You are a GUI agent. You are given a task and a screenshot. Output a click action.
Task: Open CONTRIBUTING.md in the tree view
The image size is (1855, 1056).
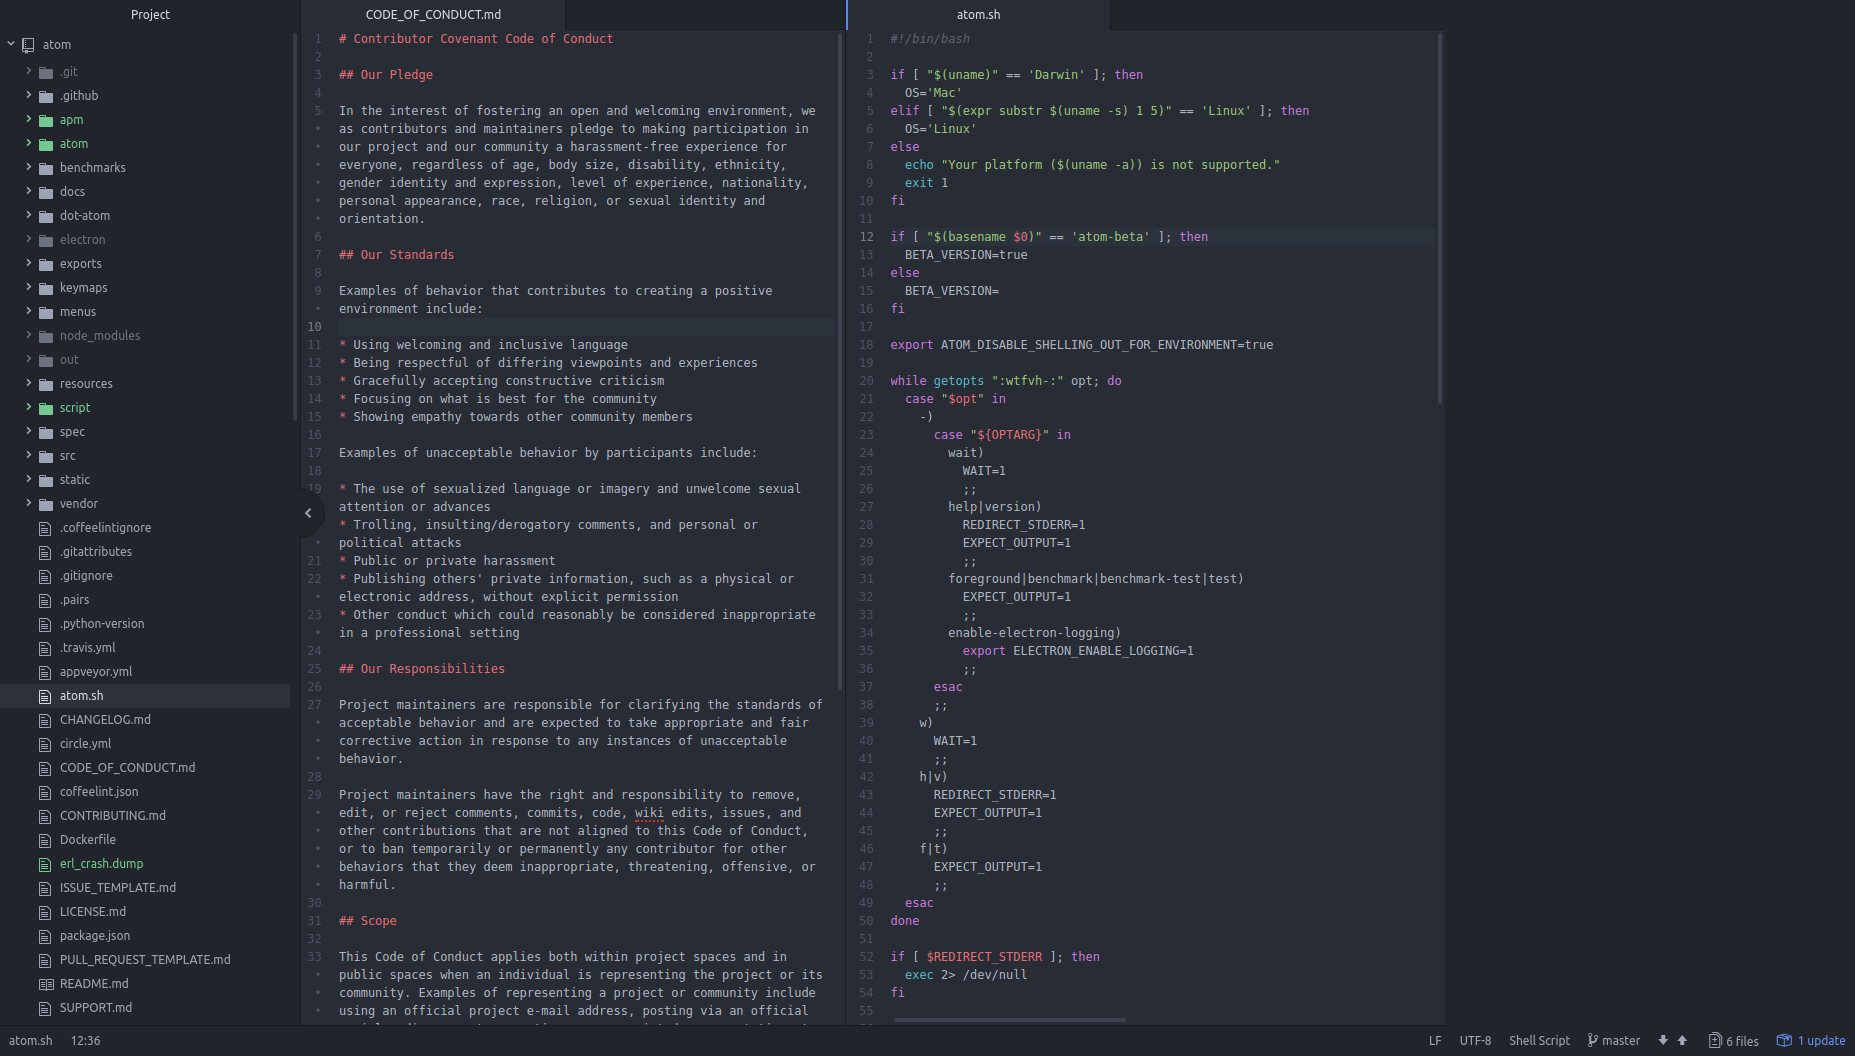(x=113, y=816)
